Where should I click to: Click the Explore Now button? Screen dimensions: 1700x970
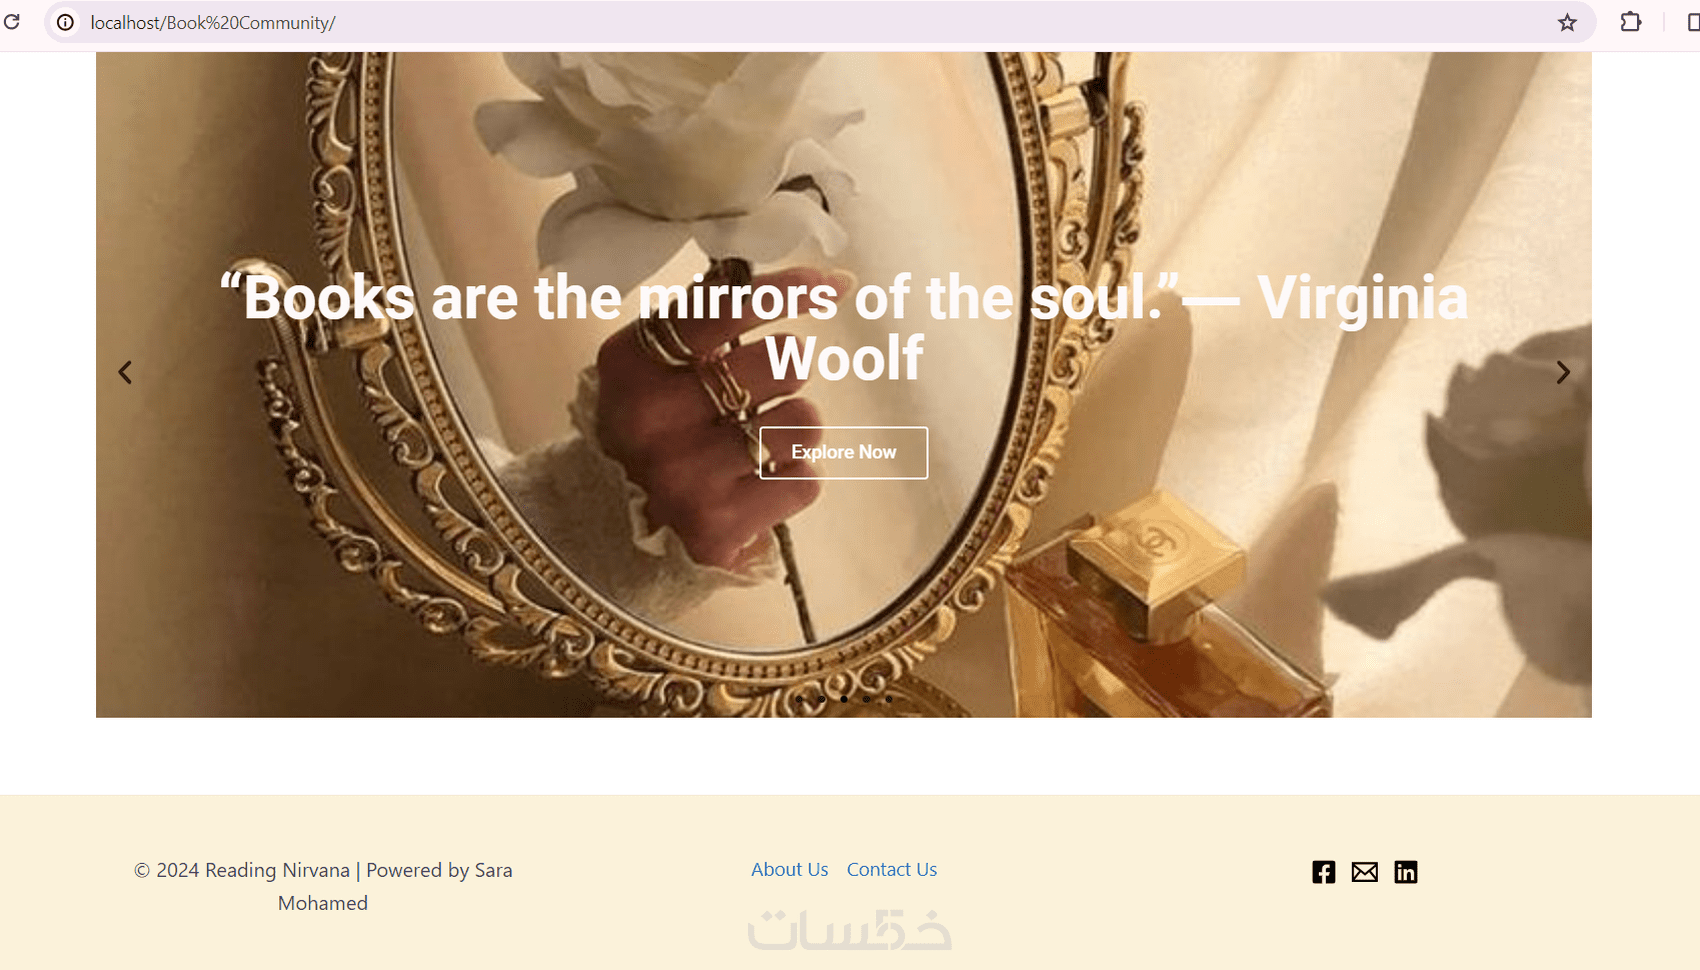point(843,453)
